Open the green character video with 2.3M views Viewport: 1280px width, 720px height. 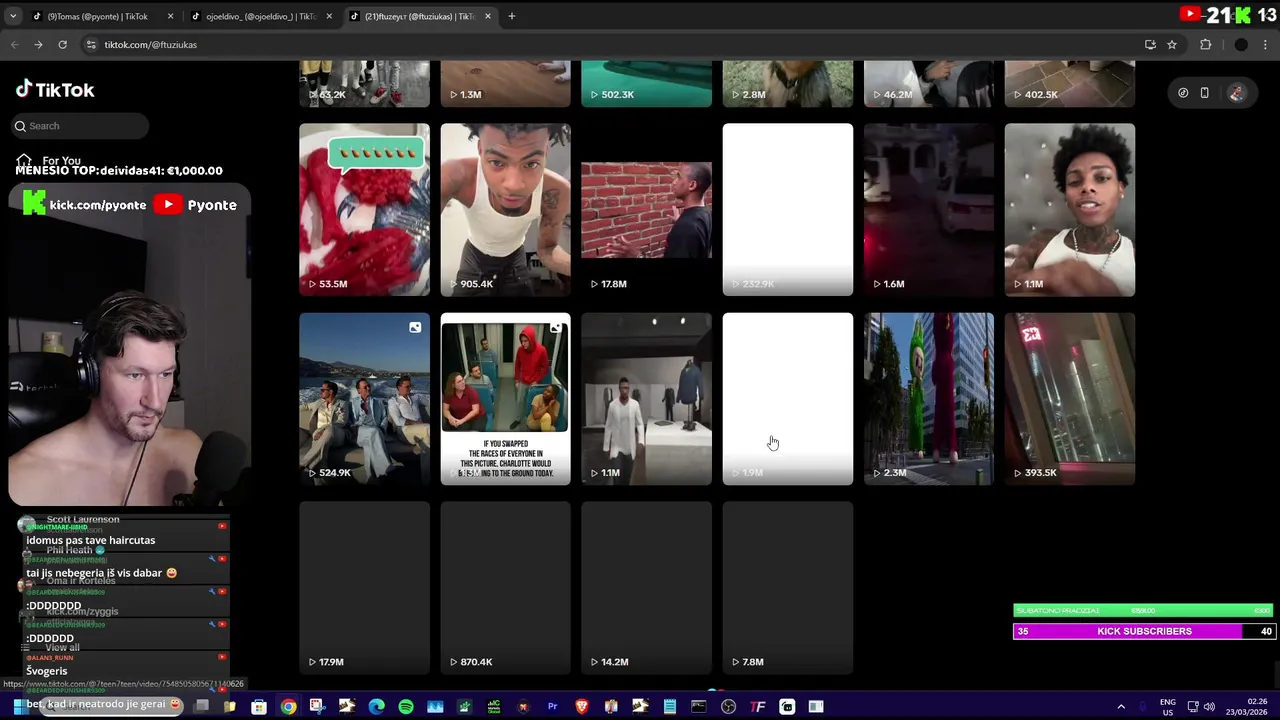[x=928, y=398]
